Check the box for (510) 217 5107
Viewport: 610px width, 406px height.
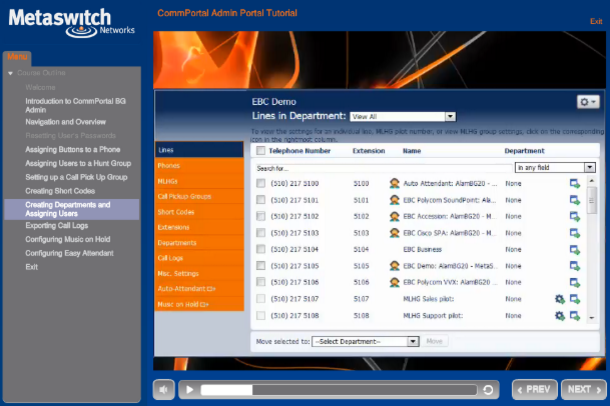tap(261, 299)
